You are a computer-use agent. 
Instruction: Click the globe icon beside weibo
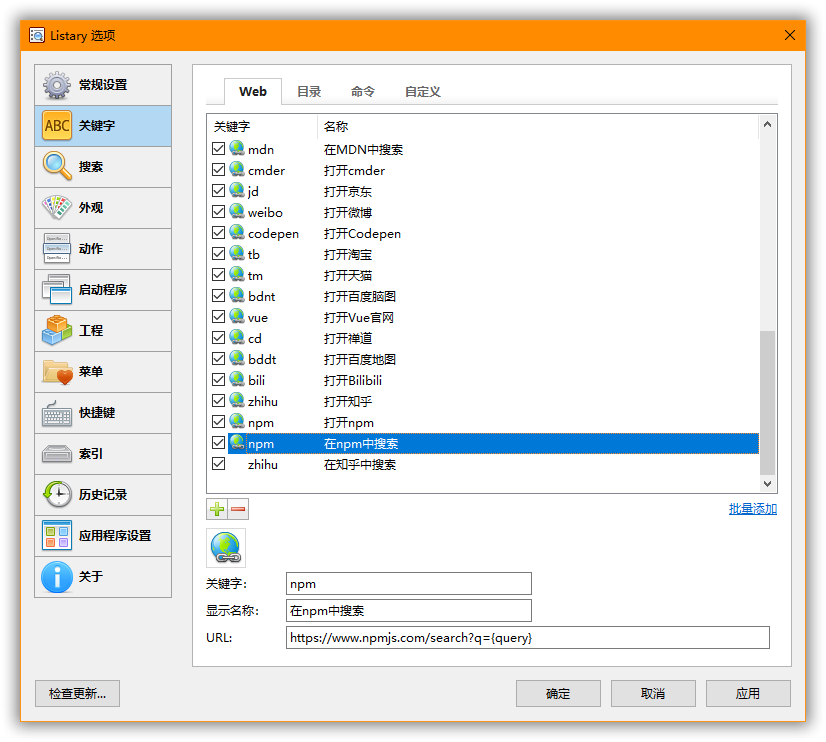(237, 212)
